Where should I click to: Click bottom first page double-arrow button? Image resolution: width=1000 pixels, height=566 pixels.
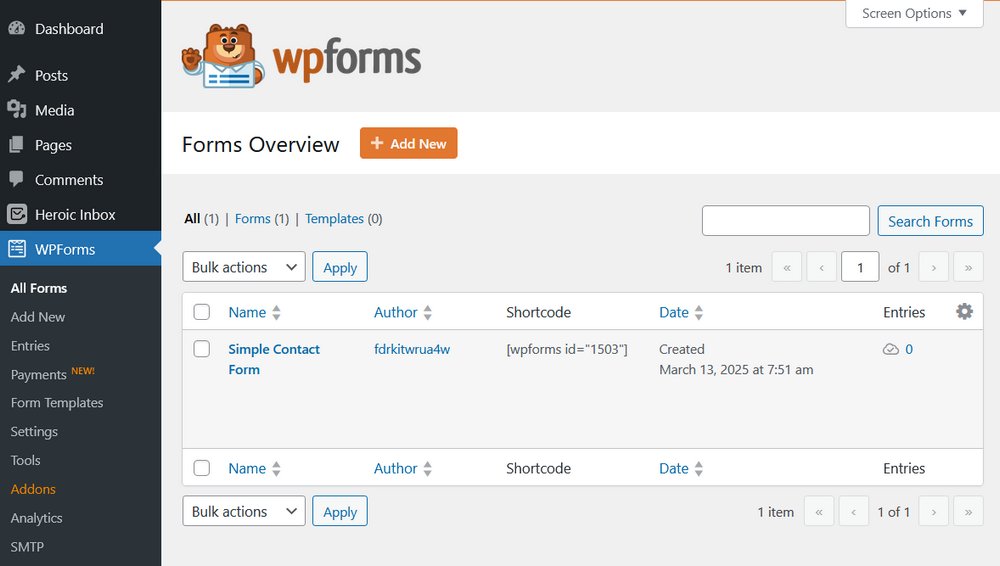pos(819,512)
